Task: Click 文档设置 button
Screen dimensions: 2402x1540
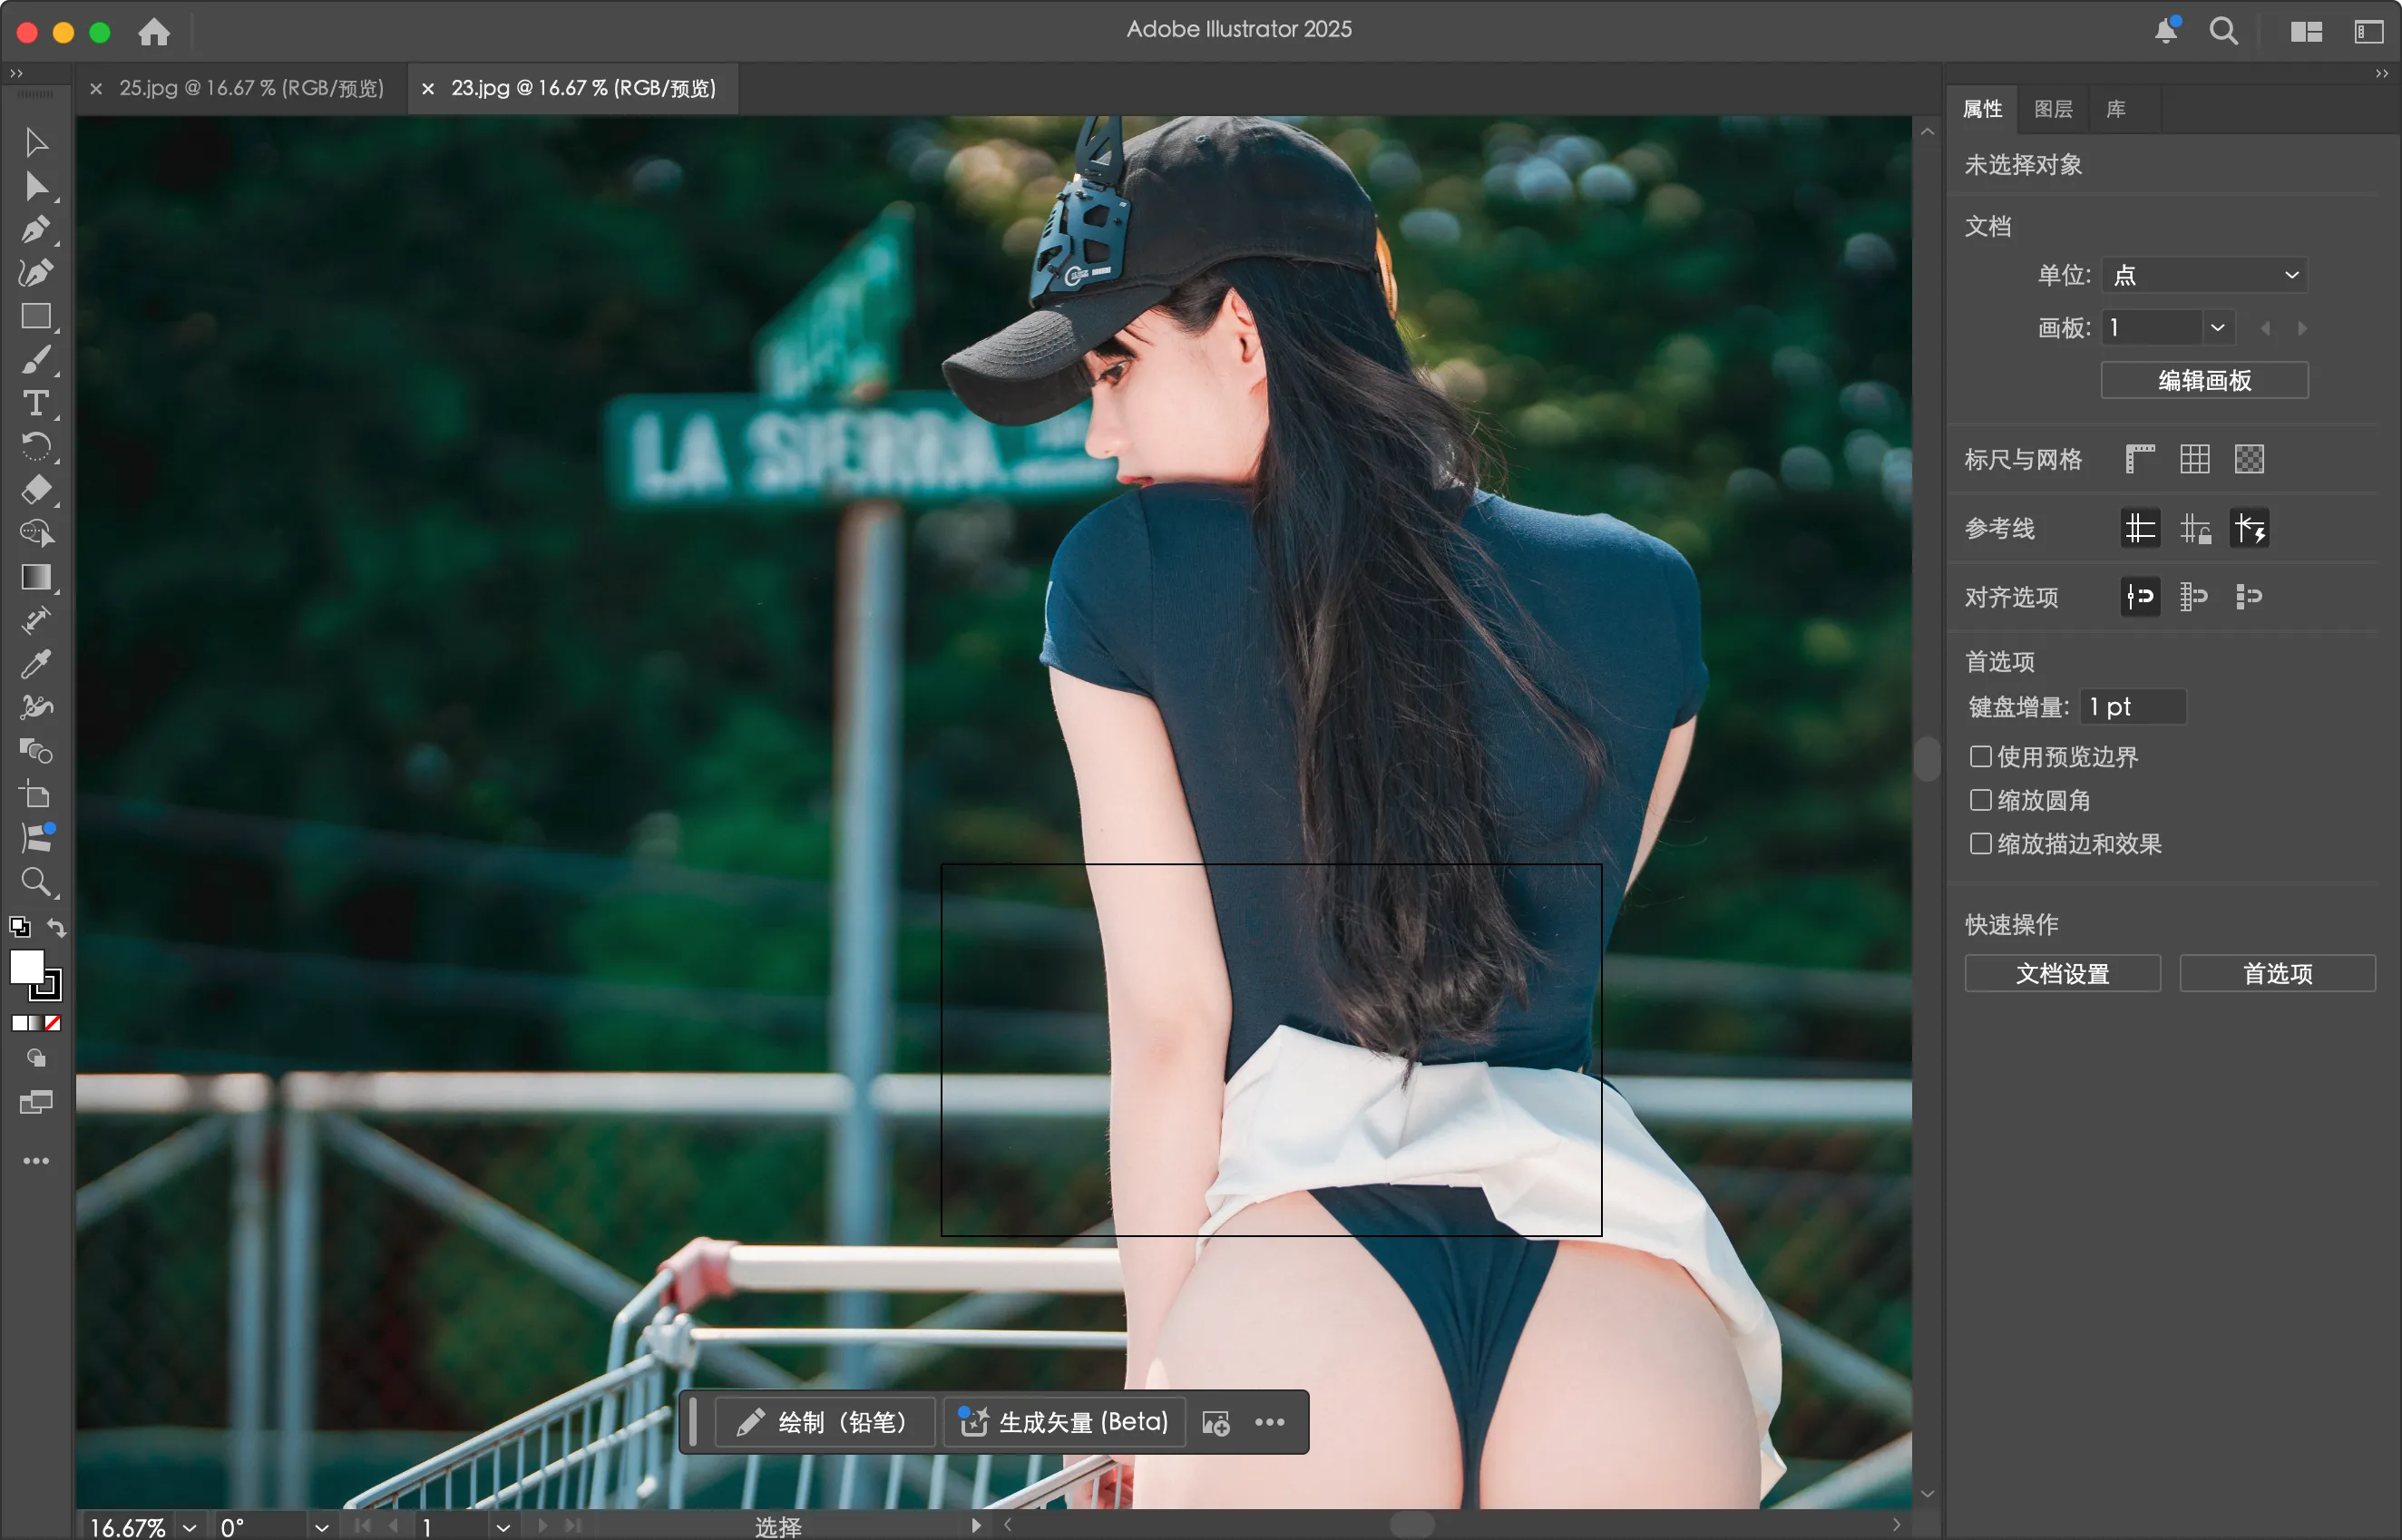Action: 2062,973
